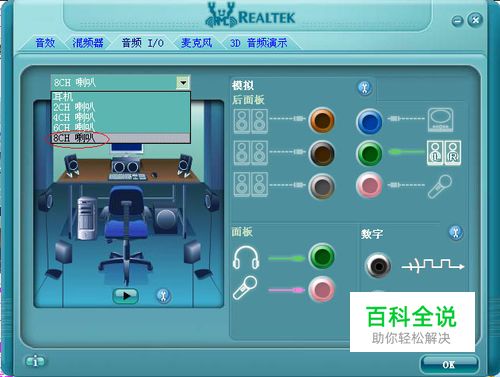500x377 pixels.
Task: Minimize the Realtek audio manager window
Action: tap(457, 21)
